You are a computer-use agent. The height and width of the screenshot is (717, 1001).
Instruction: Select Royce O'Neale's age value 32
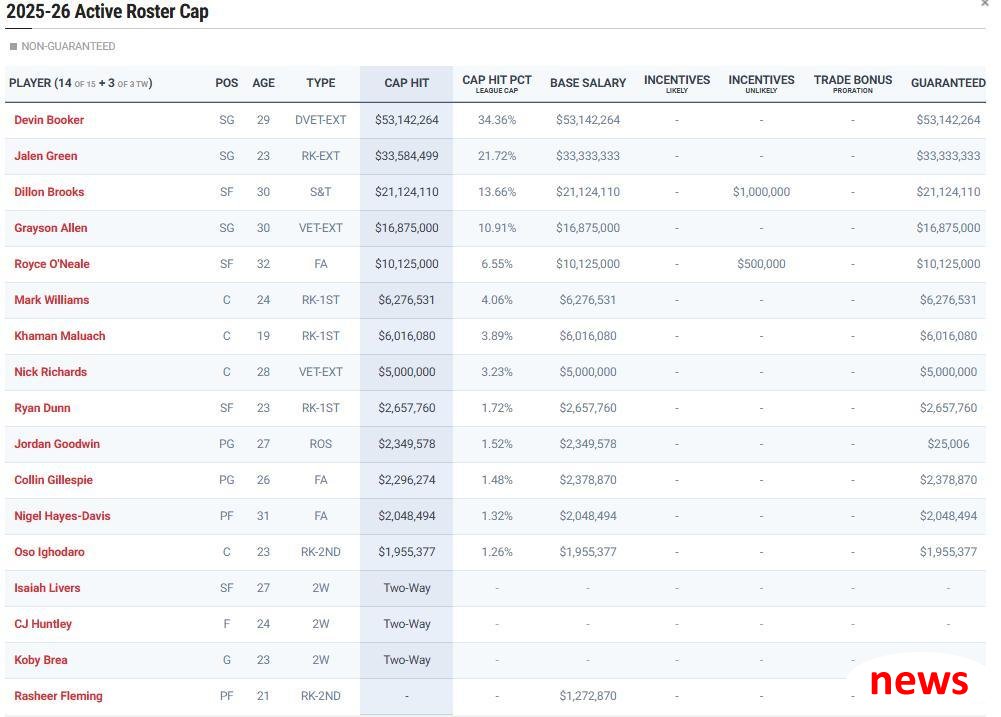264,264
